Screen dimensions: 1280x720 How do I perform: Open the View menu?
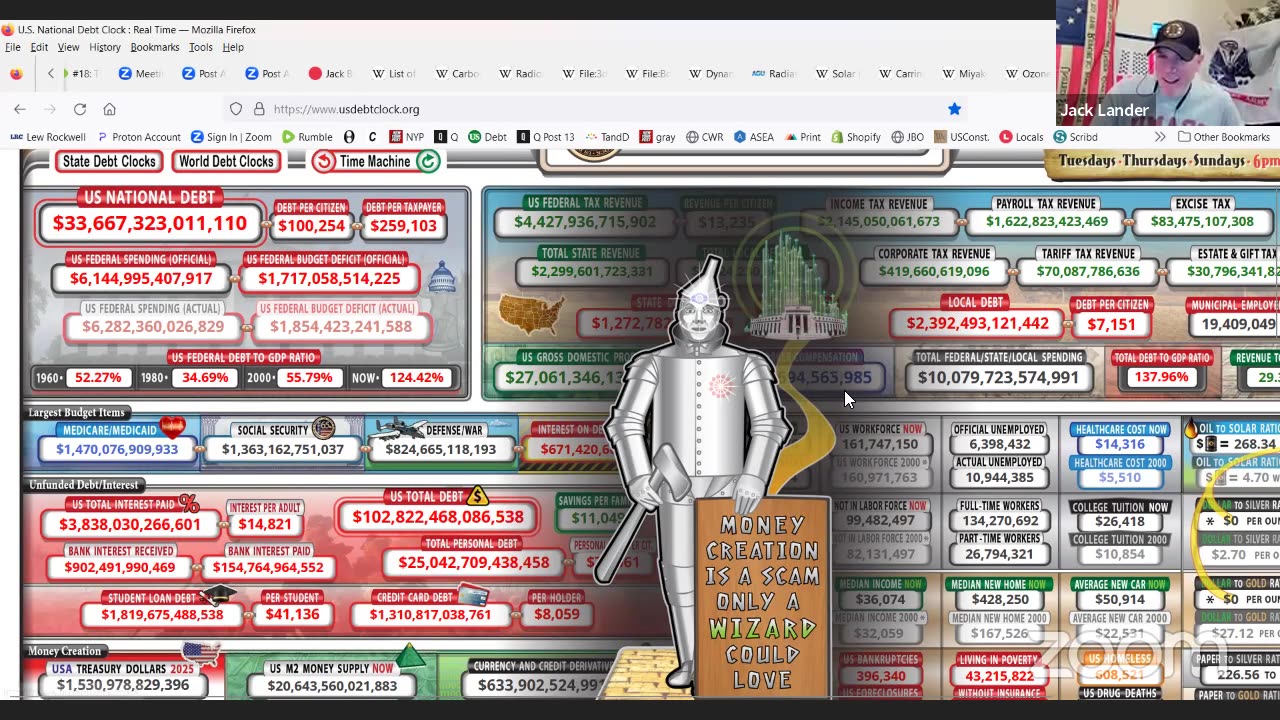[68, 47]
